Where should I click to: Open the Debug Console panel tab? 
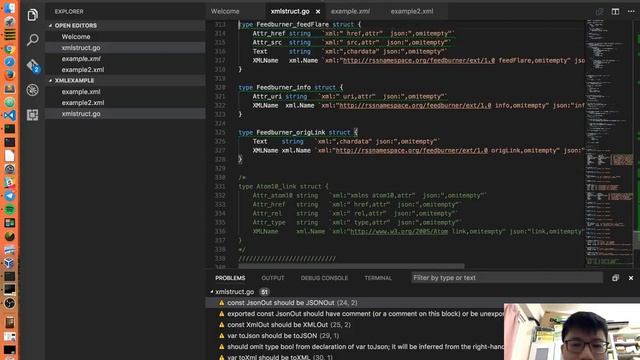324,278
